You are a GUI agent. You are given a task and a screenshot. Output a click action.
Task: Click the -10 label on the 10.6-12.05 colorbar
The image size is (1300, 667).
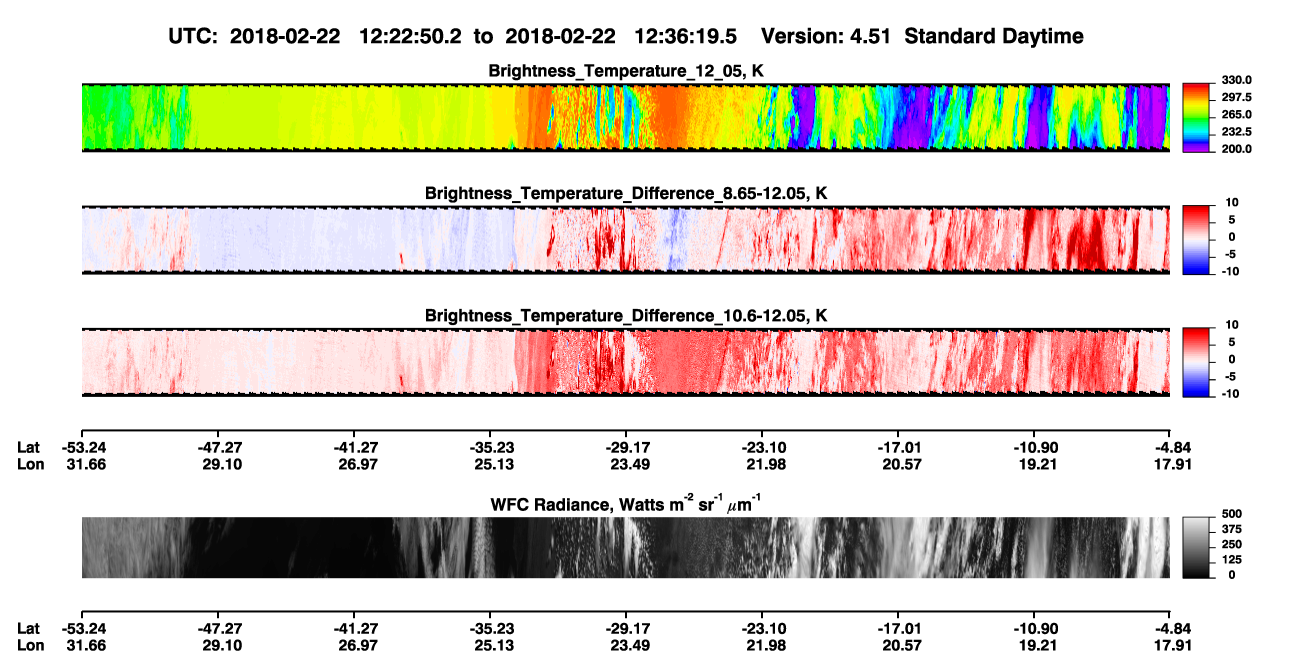point(1232,394)
